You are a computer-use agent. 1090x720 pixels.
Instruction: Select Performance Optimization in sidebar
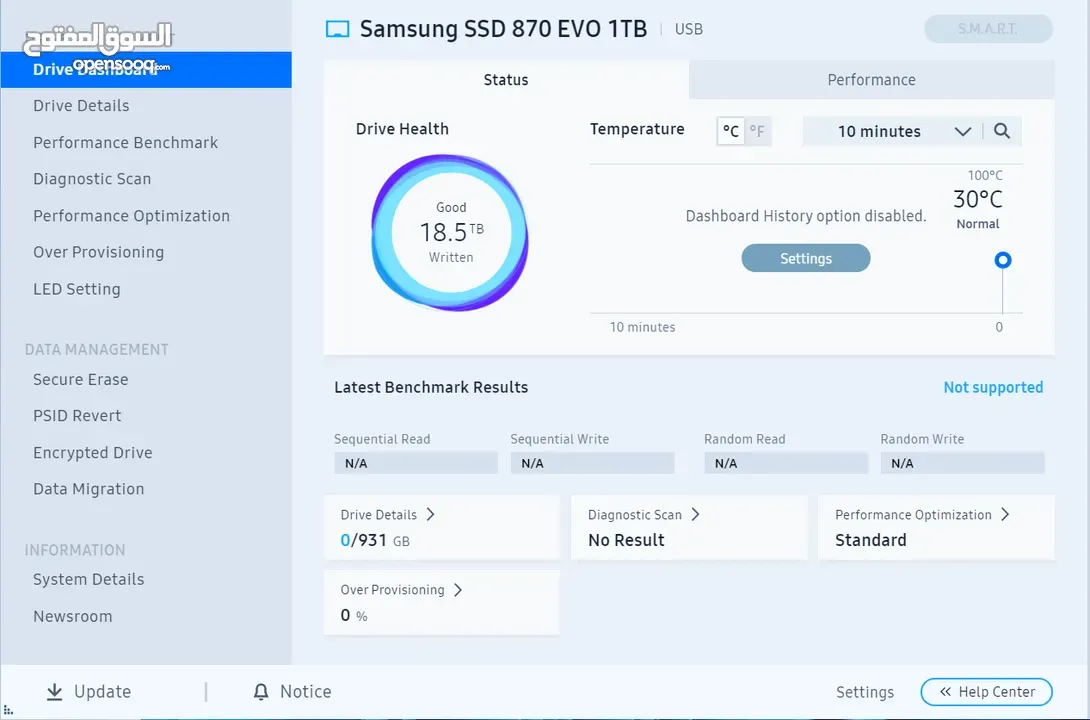pos(131,215)
